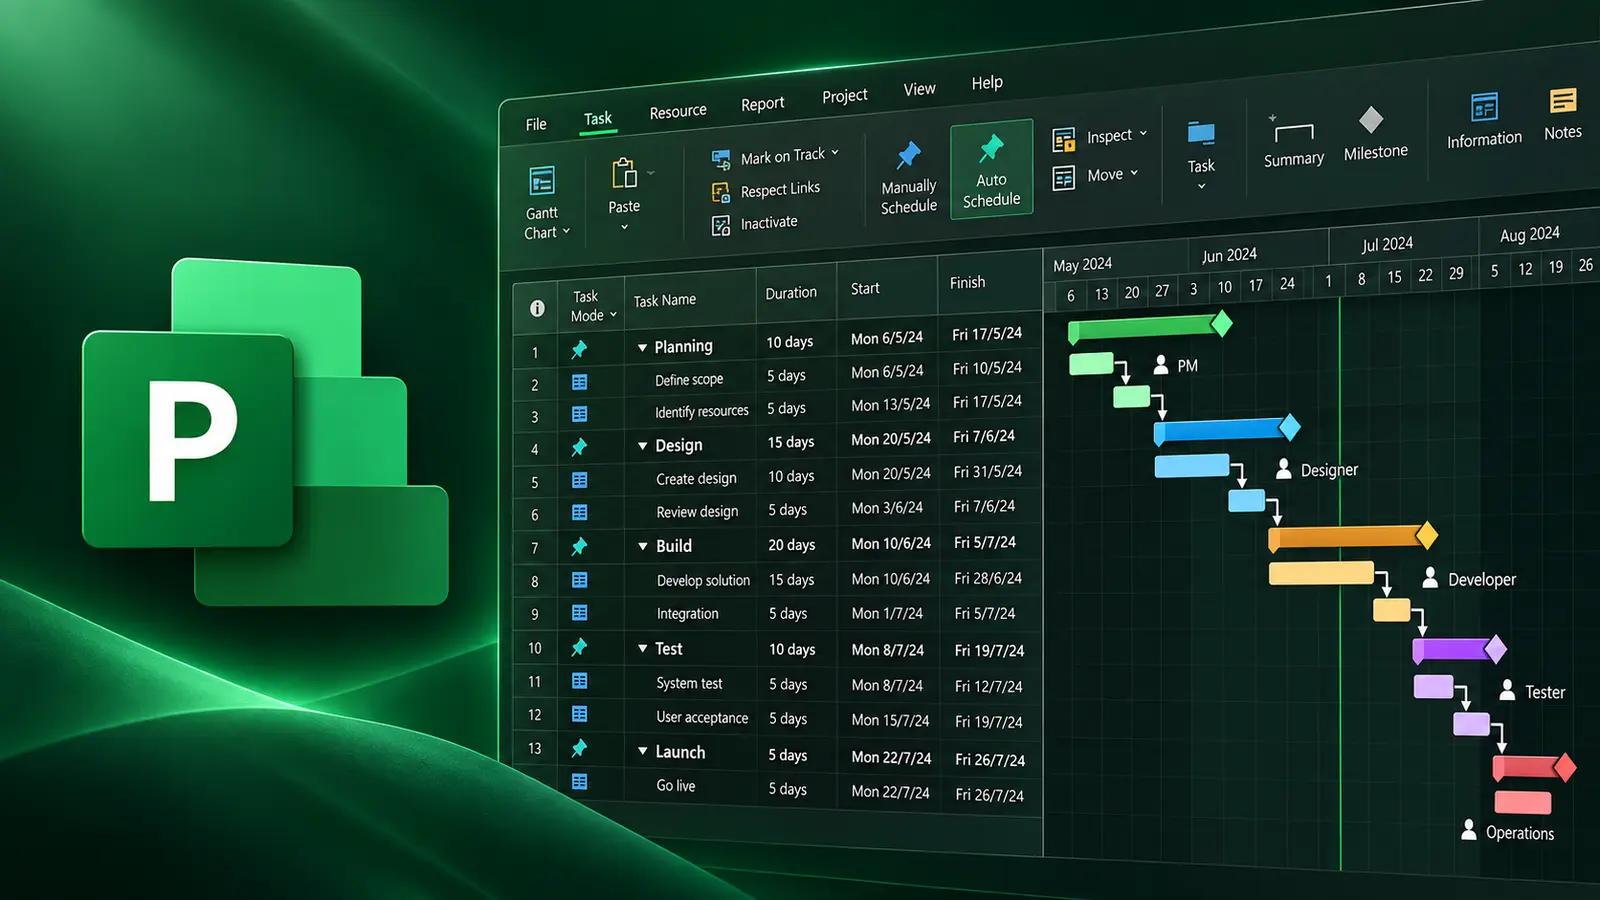Select the orange Build summary bar
This screenshot has width=1600, height=900.
(1353, 537)
